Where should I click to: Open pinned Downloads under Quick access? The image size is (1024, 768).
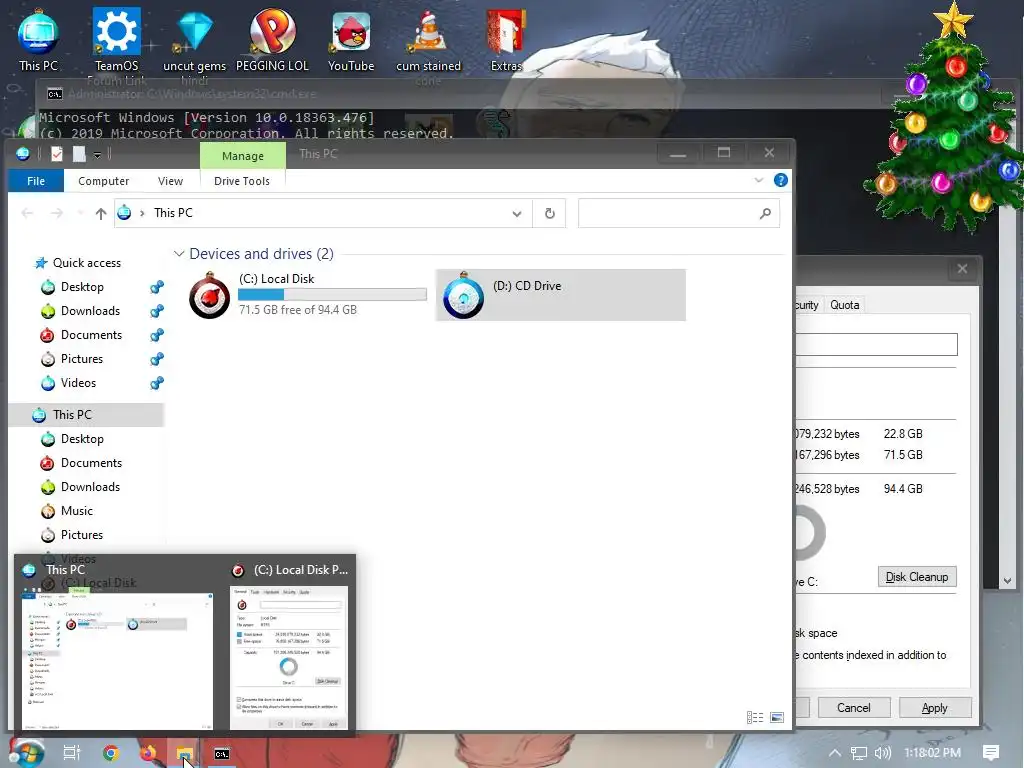(90, 311)
